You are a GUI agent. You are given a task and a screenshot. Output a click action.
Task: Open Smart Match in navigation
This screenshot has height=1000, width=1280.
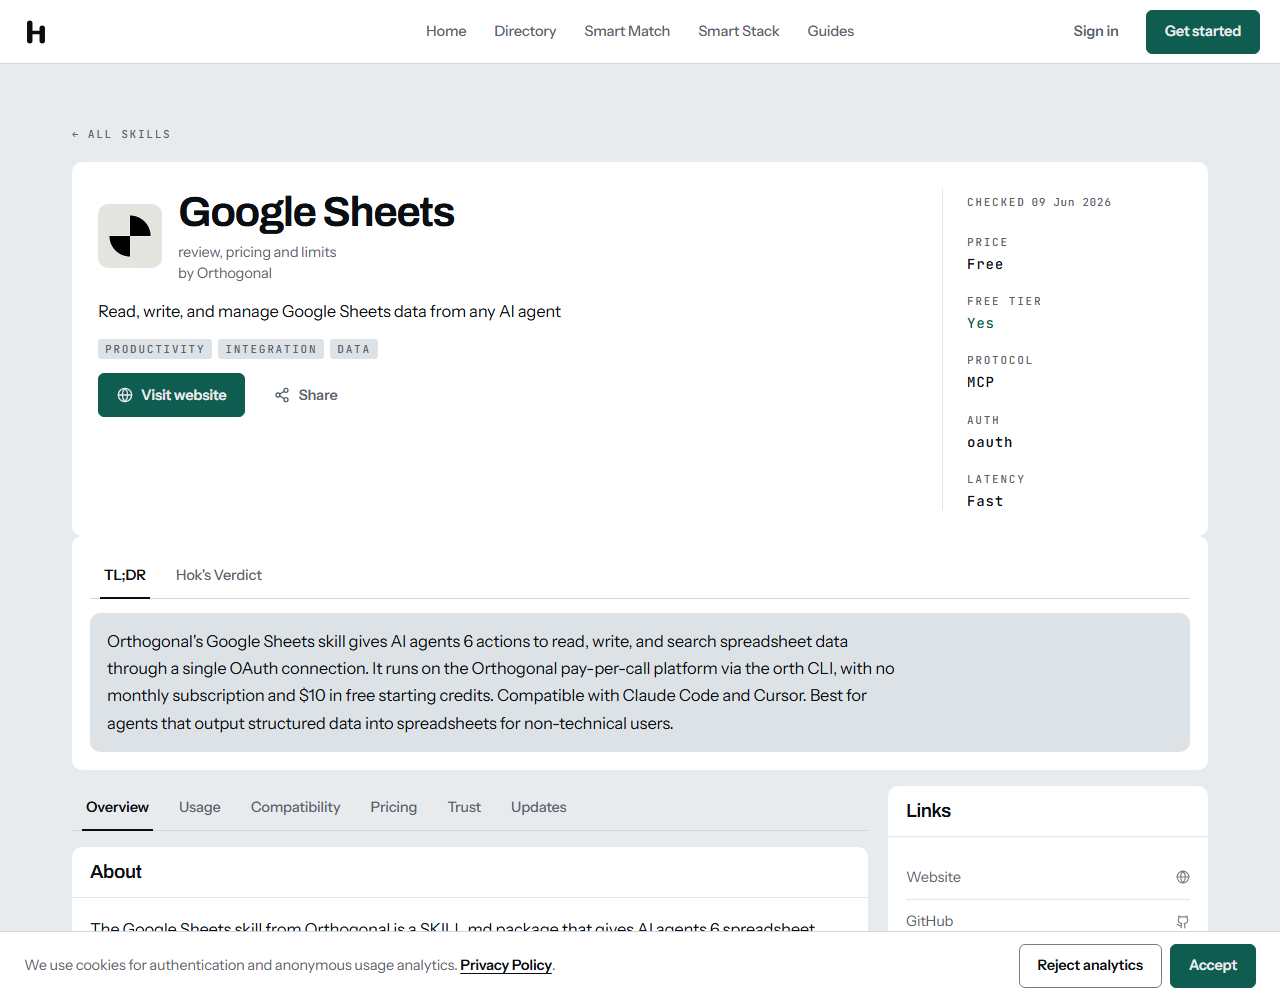click(x=627, y=31)
